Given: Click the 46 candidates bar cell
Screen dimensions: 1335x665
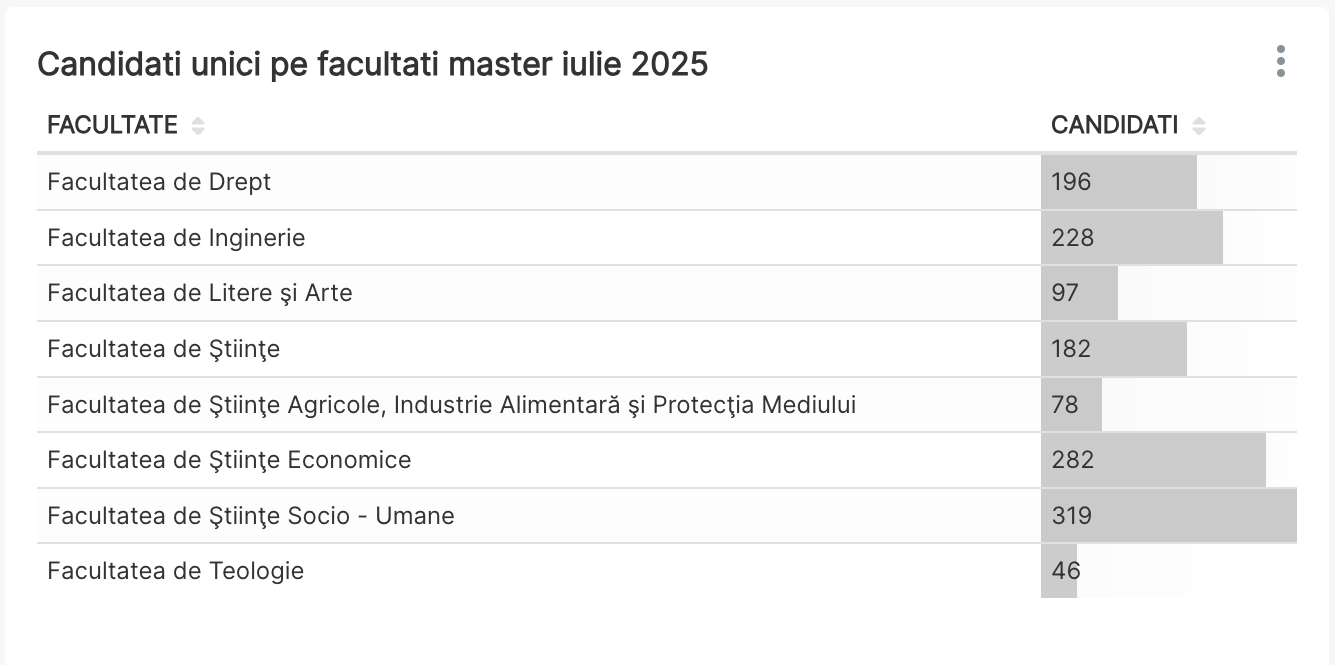Looking at the screenshot, I should pos(1169,571).
